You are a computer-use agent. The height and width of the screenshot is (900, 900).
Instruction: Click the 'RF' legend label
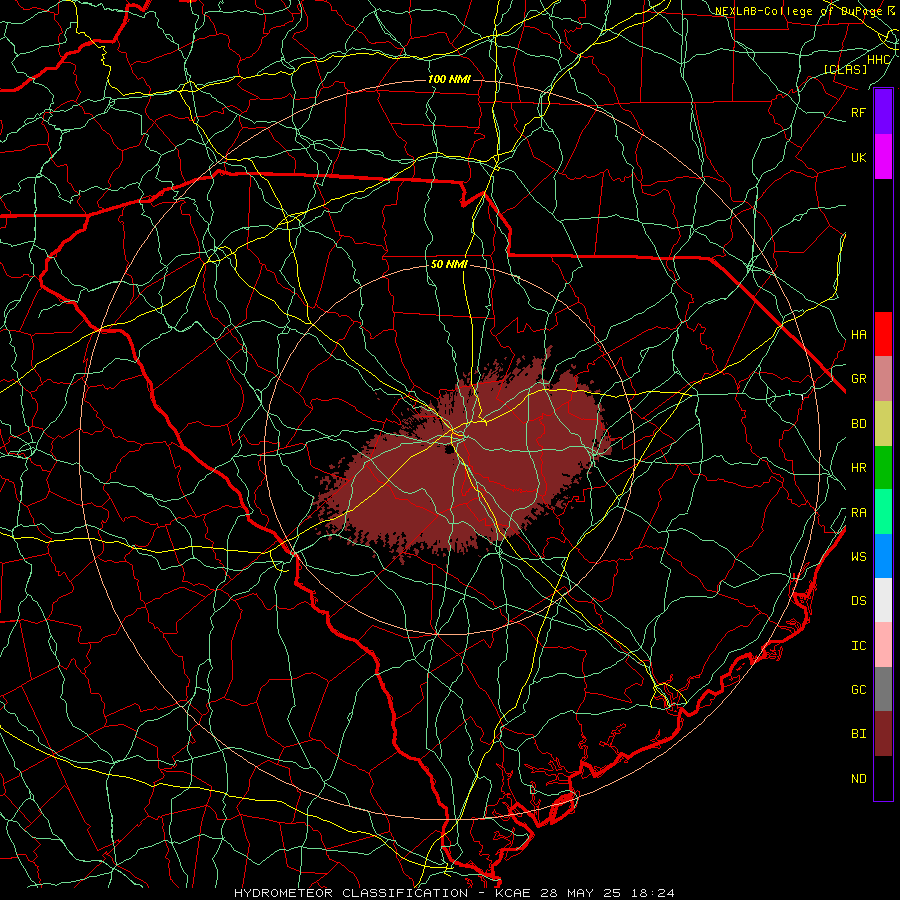[858, 112]
